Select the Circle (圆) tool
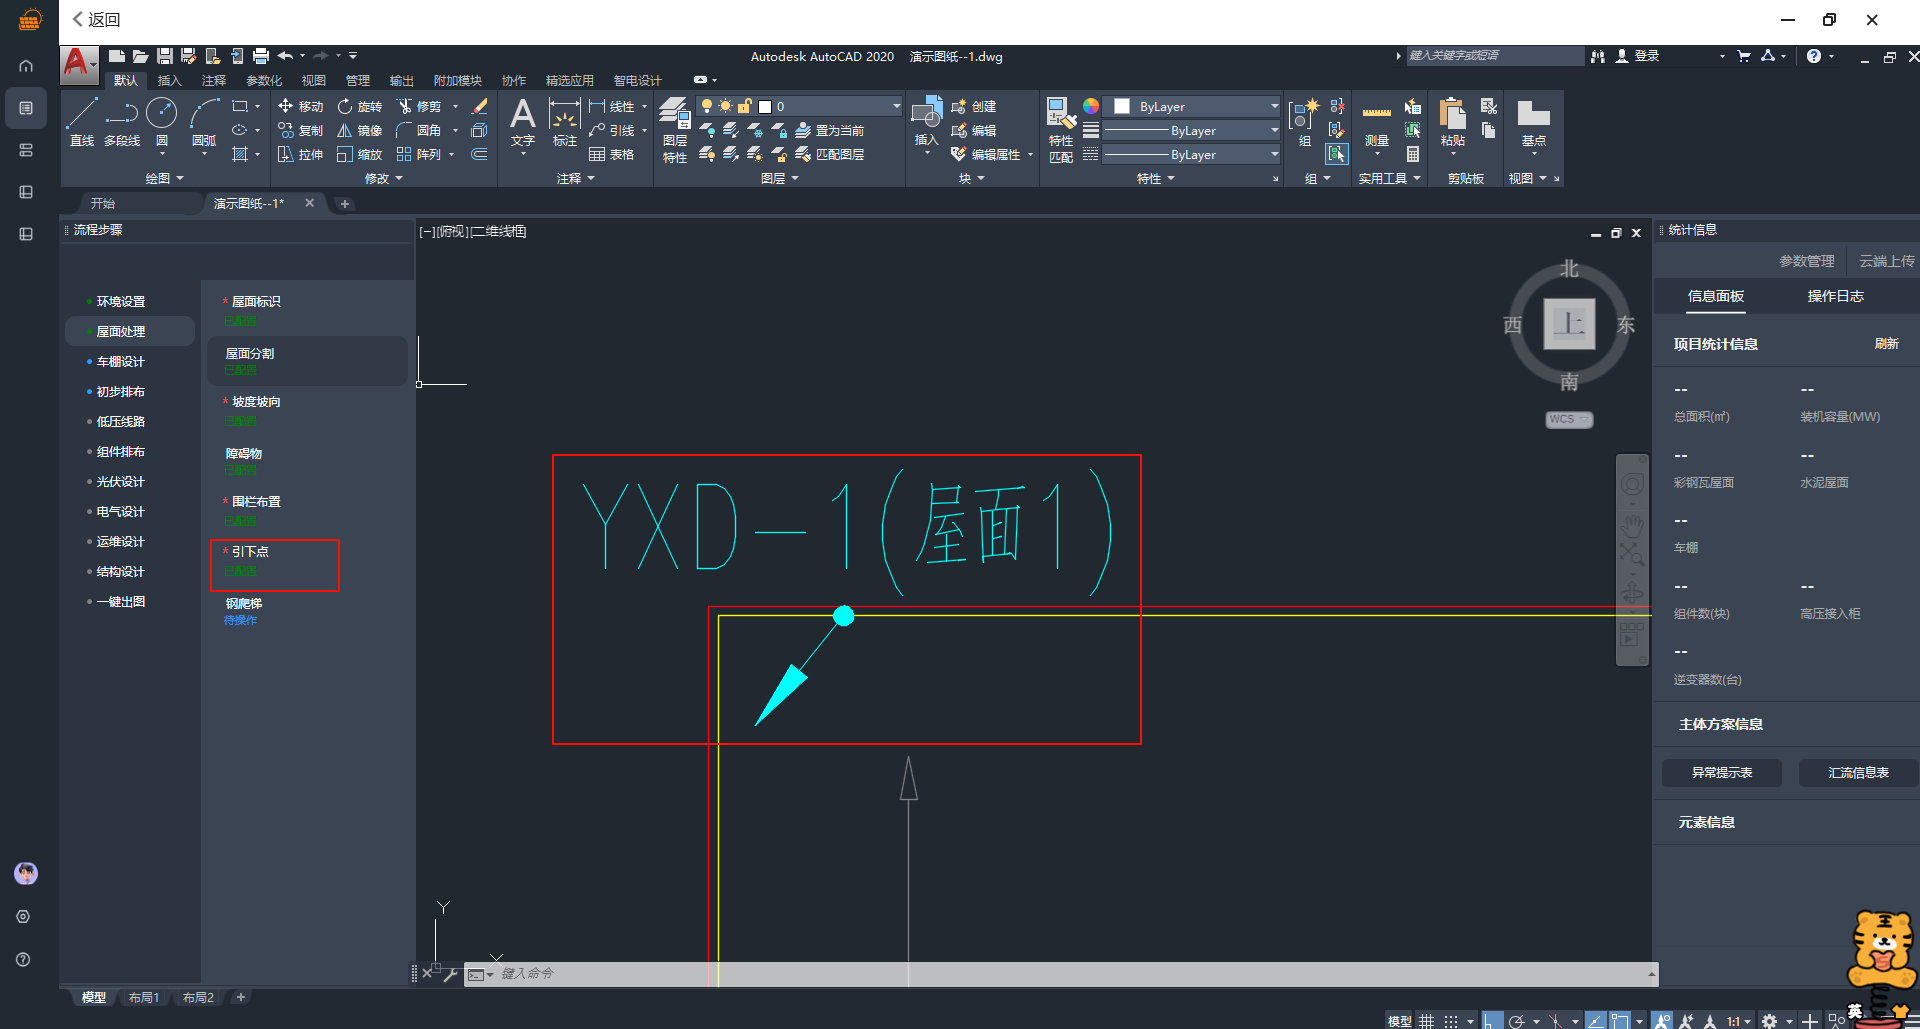The image size is (1920, 1029). [x=161, y=122]
